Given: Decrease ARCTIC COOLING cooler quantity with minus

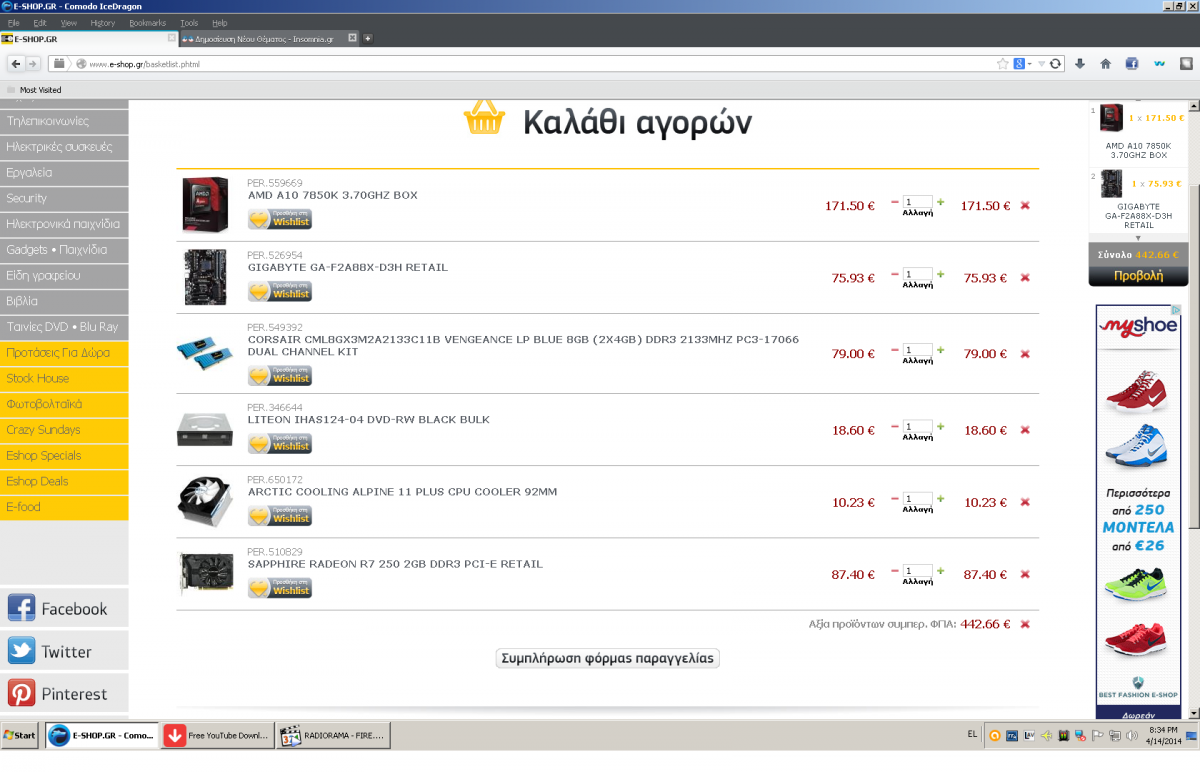Looking at the screenshot, I should click(x=895, y=498).
